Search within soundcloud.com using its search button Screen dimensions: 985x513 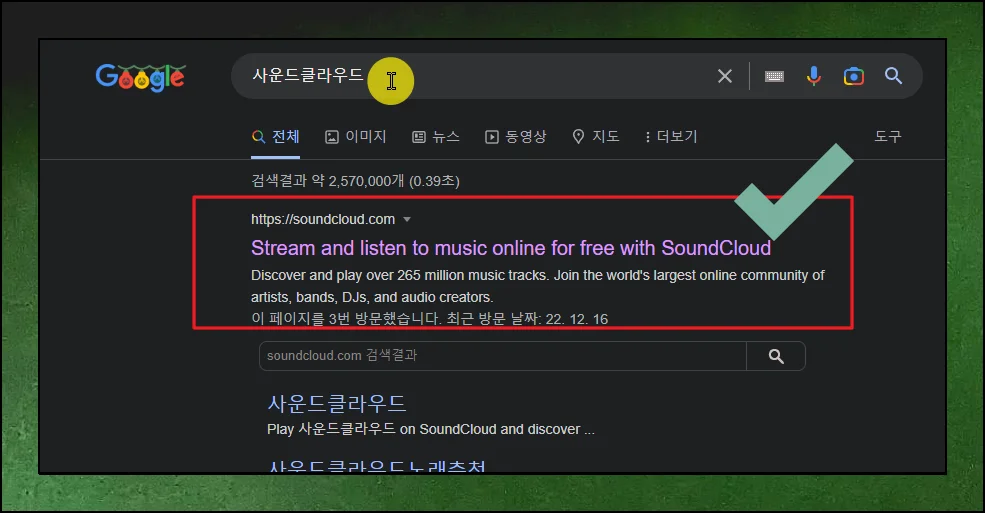click(x=776, y=356)
